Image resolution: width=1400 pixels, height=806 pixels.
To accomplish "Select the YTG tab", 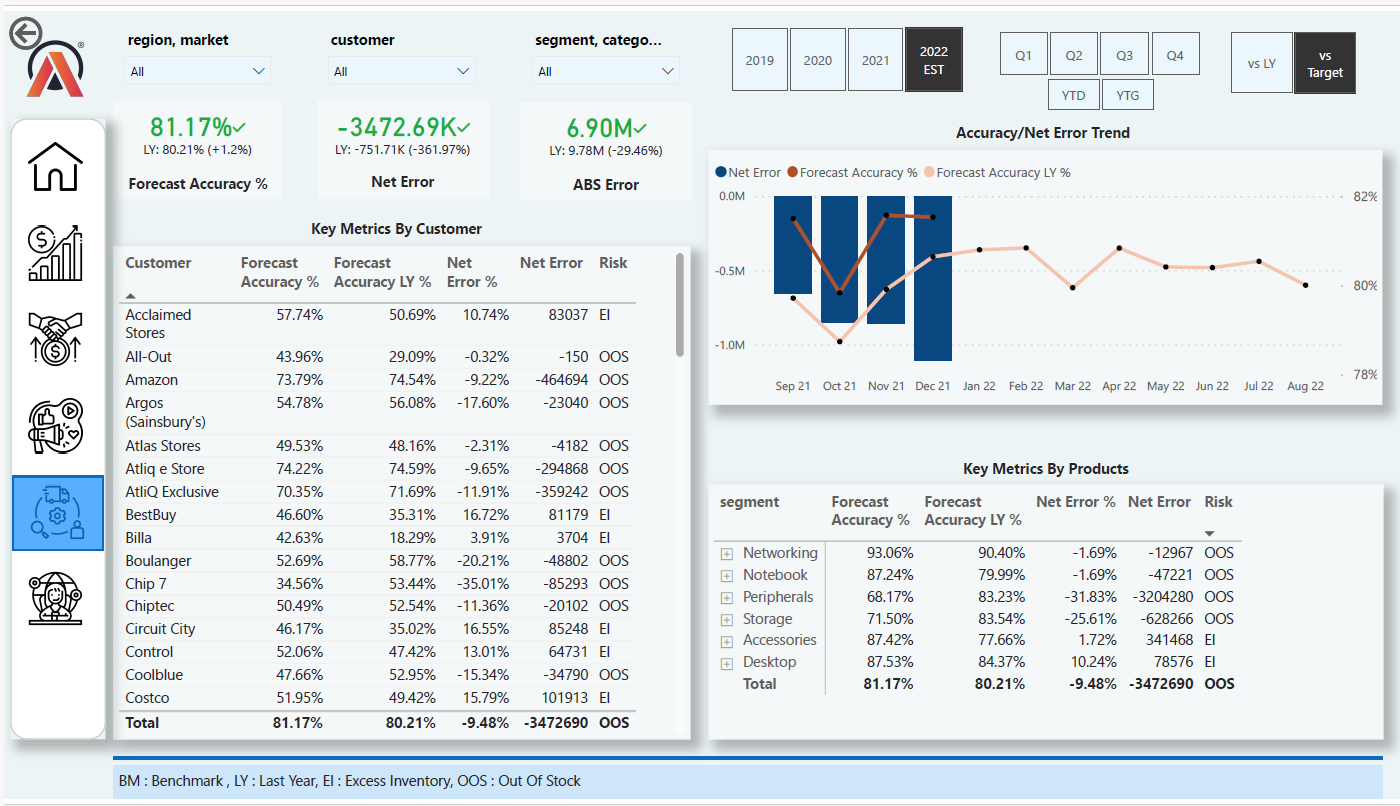I will point(1127,95).
